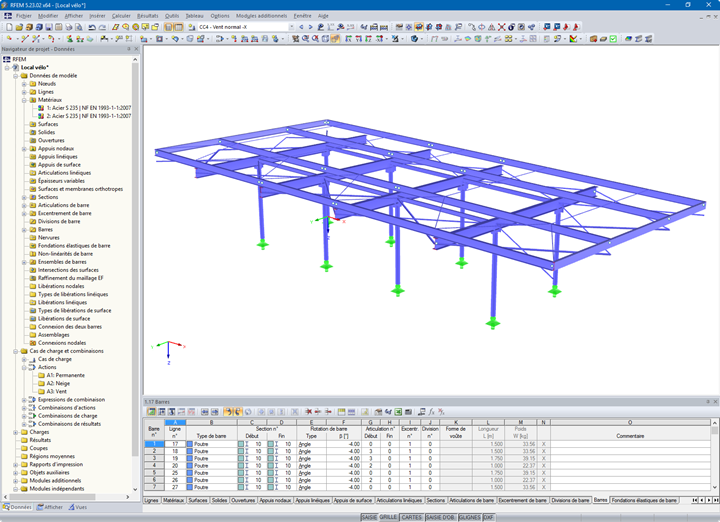Select table row header 3

154,458
